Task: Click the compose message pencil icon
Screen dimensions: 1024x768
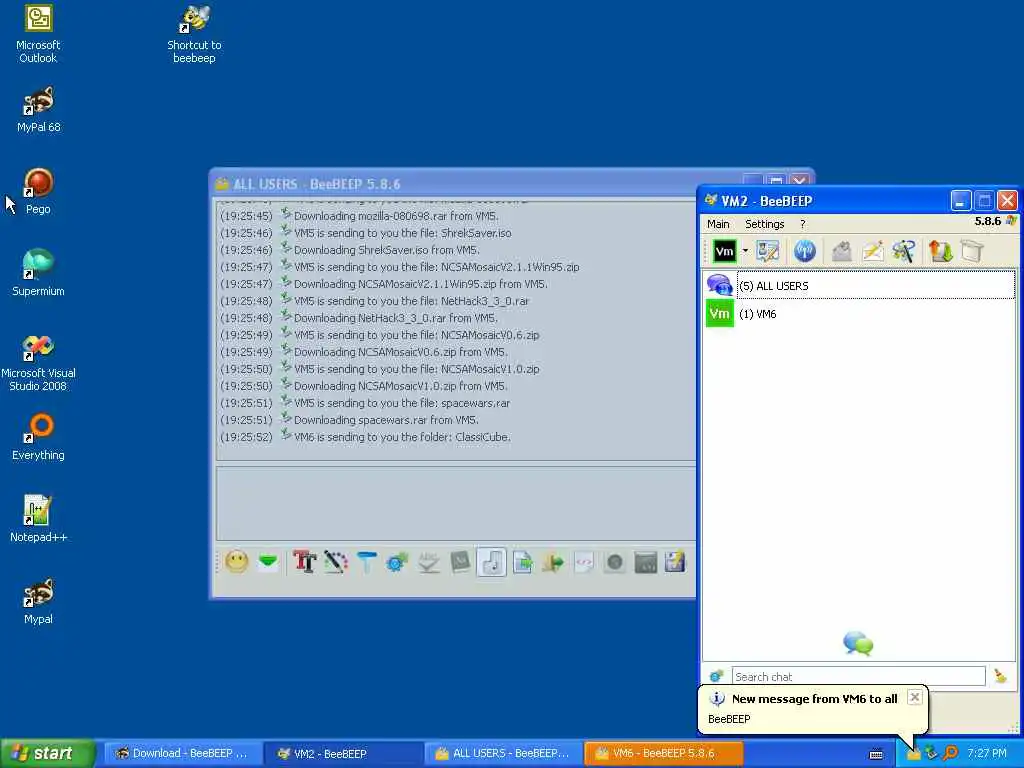Action: click(873, 251)
